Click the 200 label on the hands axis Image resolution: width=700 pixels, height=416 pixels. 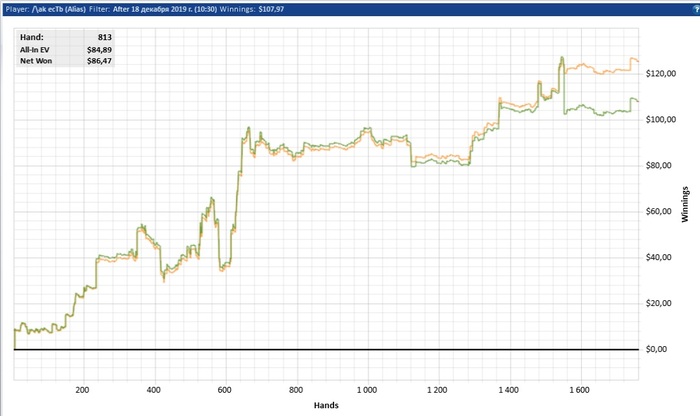point(82,390)
